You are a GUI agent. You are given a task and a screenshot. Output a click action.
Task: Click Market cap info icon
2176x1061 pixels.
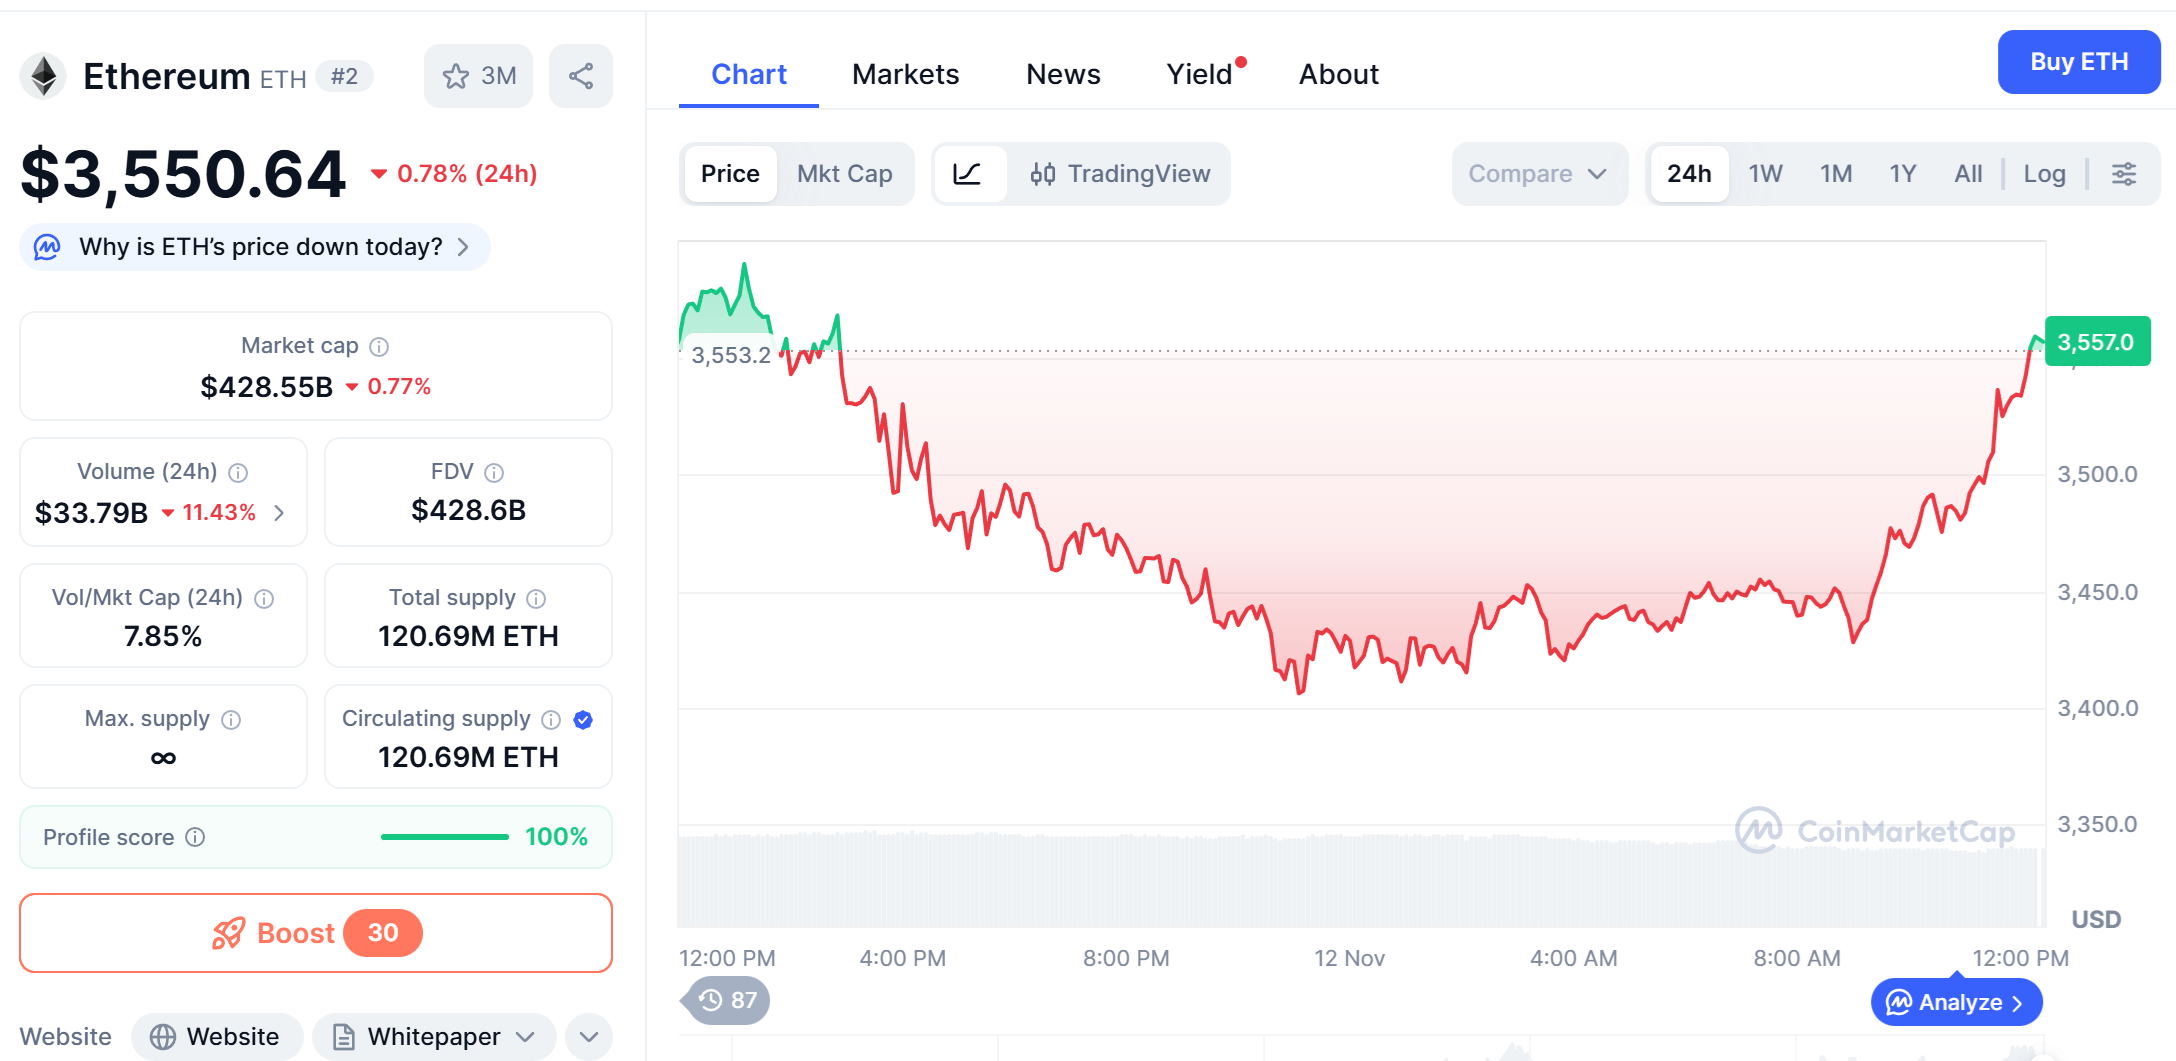[x=379, y=347]
